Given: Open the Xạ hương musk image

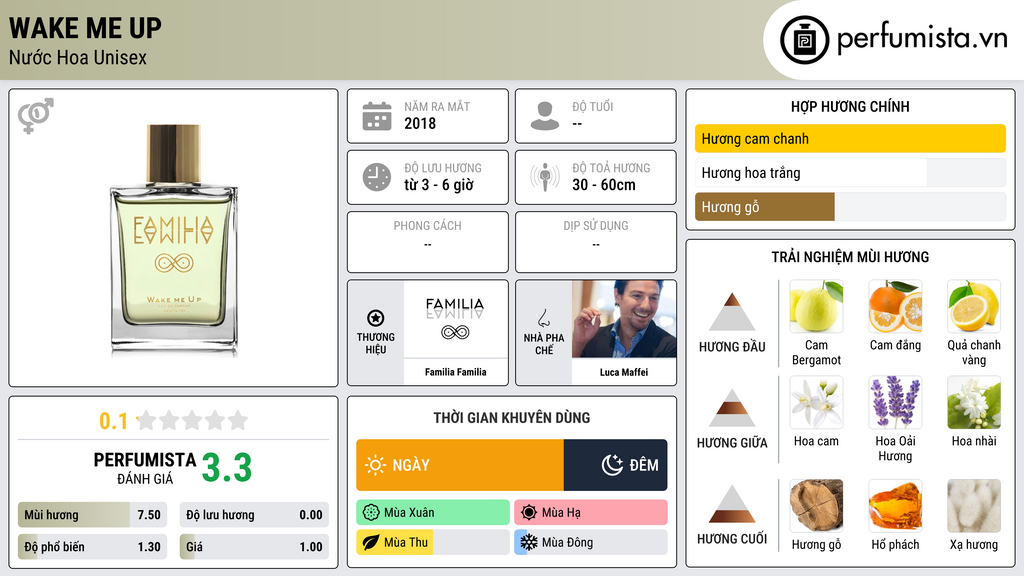Looking at the screenshot, I should pos(974,505).
